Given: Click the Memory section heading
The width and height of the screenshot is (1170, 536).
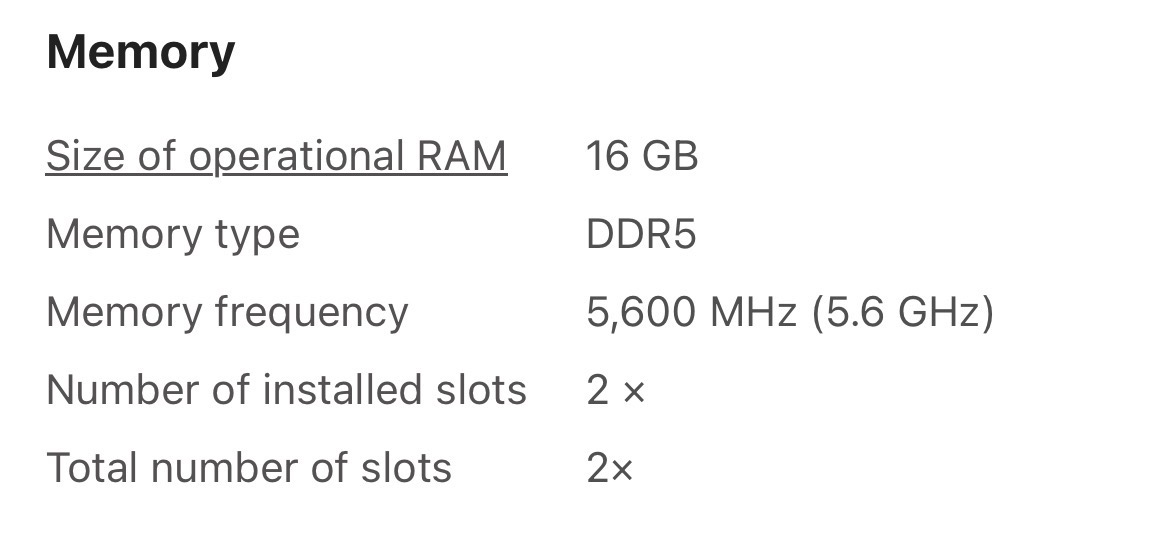Looking at the screenshot, I should click(141, 51).
